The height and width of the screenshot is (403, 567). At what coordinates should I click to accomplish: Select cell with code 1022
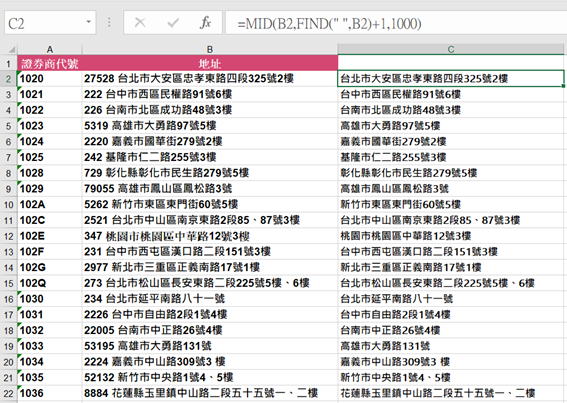pos(50,110)
